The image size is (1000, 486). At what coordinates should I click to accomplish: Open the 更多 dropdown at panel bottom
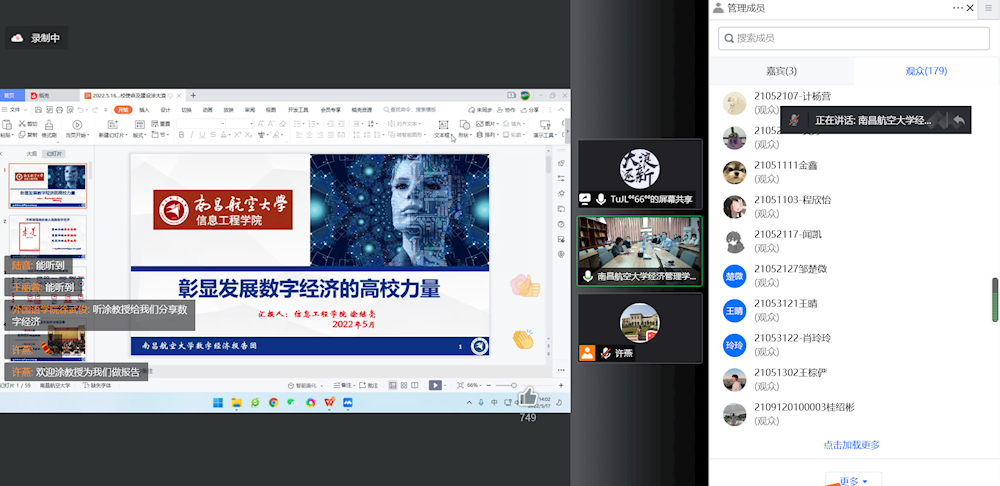(x=853, y=481)
